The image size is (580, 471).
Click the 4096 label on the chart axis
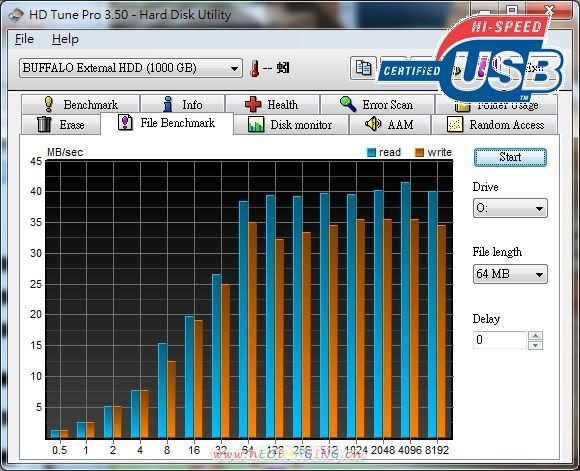[410, 450]
